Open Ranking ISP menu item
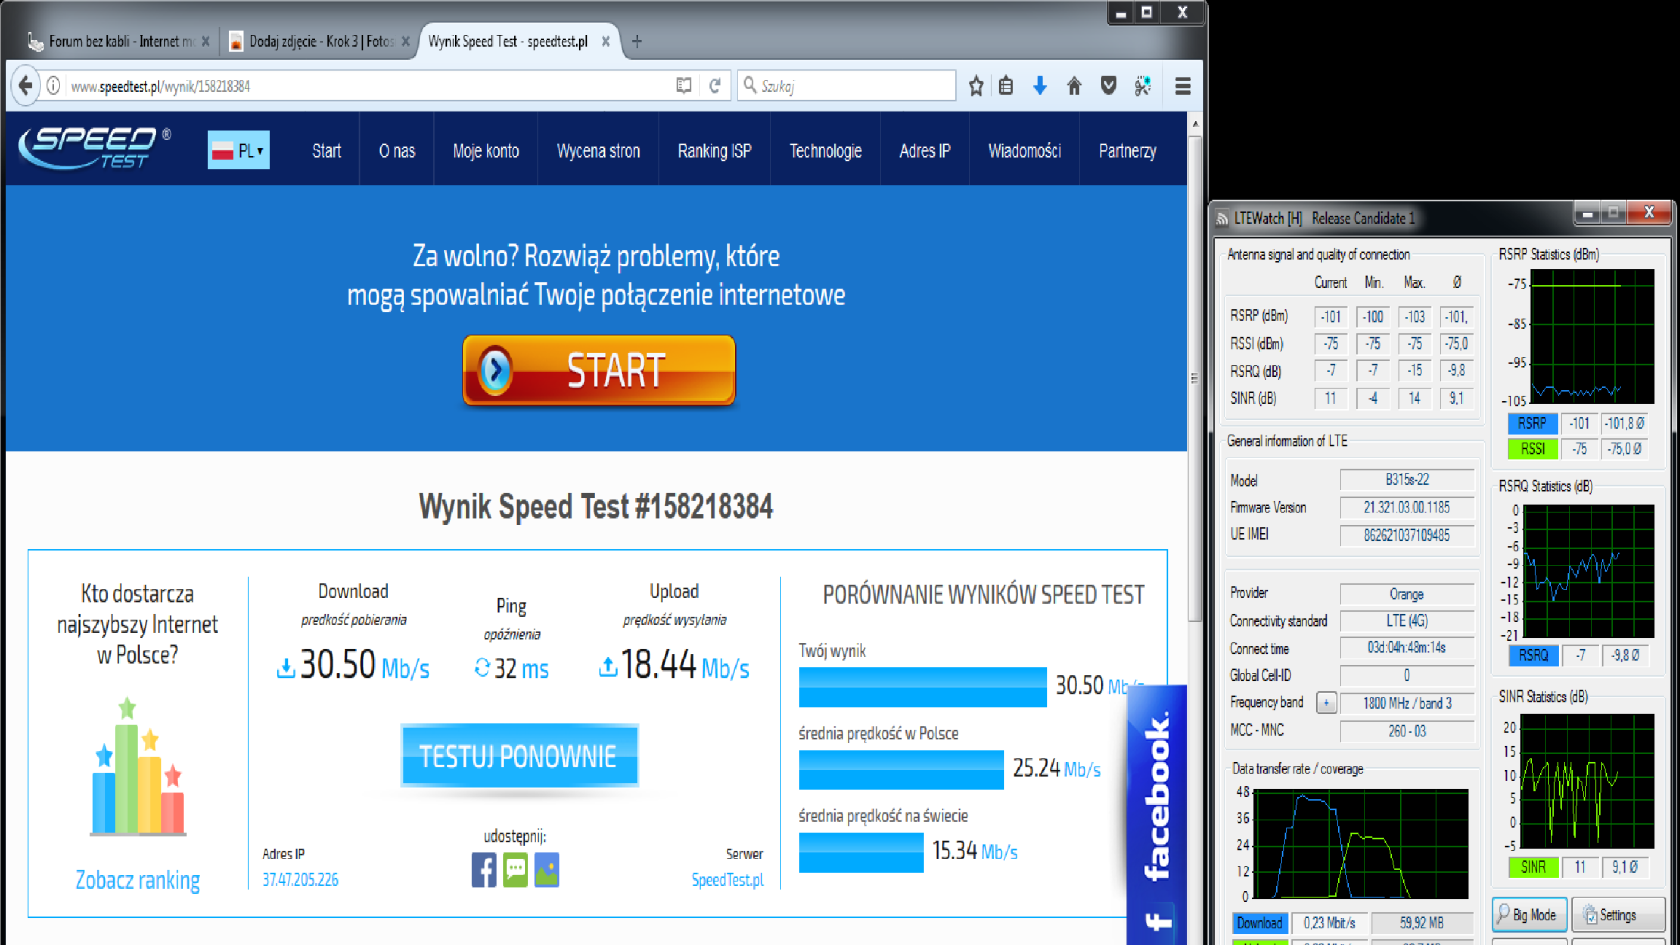 (x=714, y=151)
